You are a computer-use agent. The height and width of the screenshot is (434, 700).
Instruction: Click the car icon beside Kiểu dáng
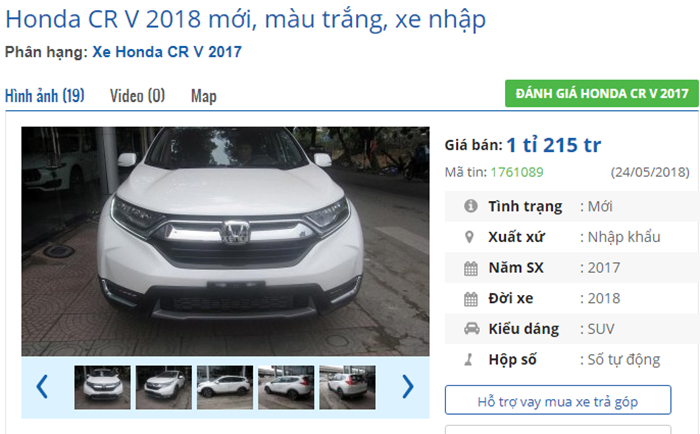tap(471, 329)
